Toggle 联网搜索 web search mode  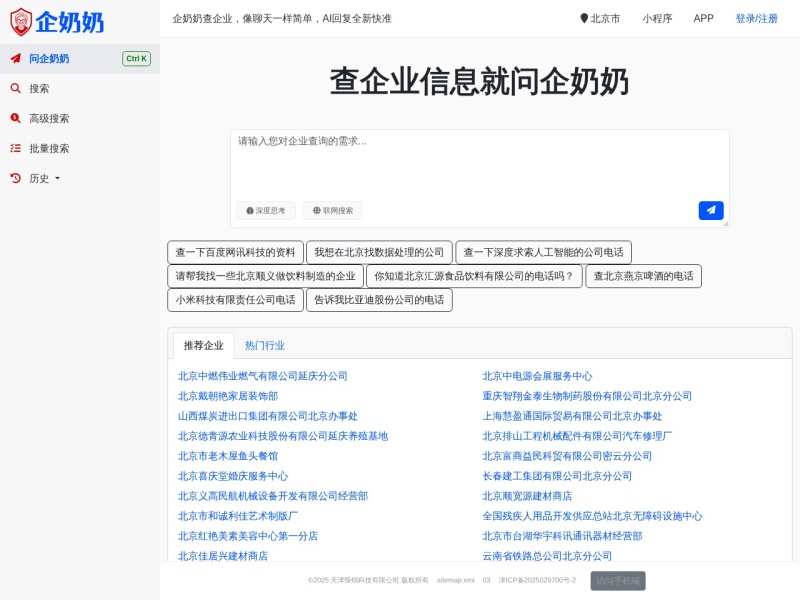[333, 210]
